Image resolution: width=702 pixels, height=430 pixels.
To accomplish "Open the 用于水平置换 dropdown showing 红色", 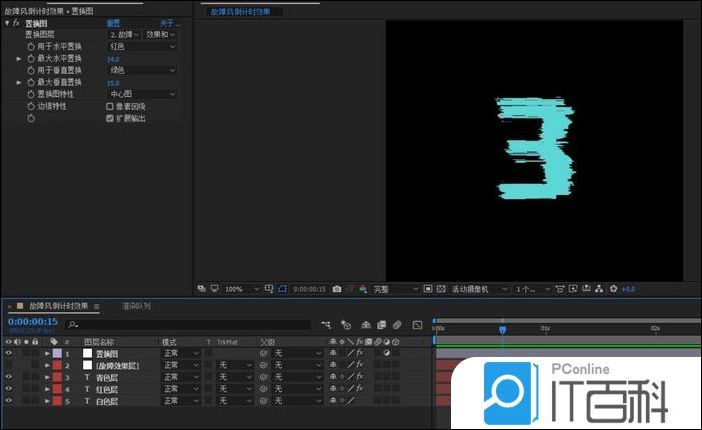I will pyautogui.click(x=142, y=47).
